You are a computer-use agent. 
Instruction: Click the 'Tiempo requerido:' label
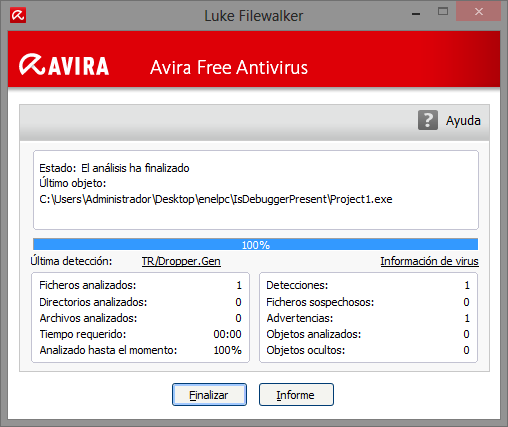pos(83,334)
